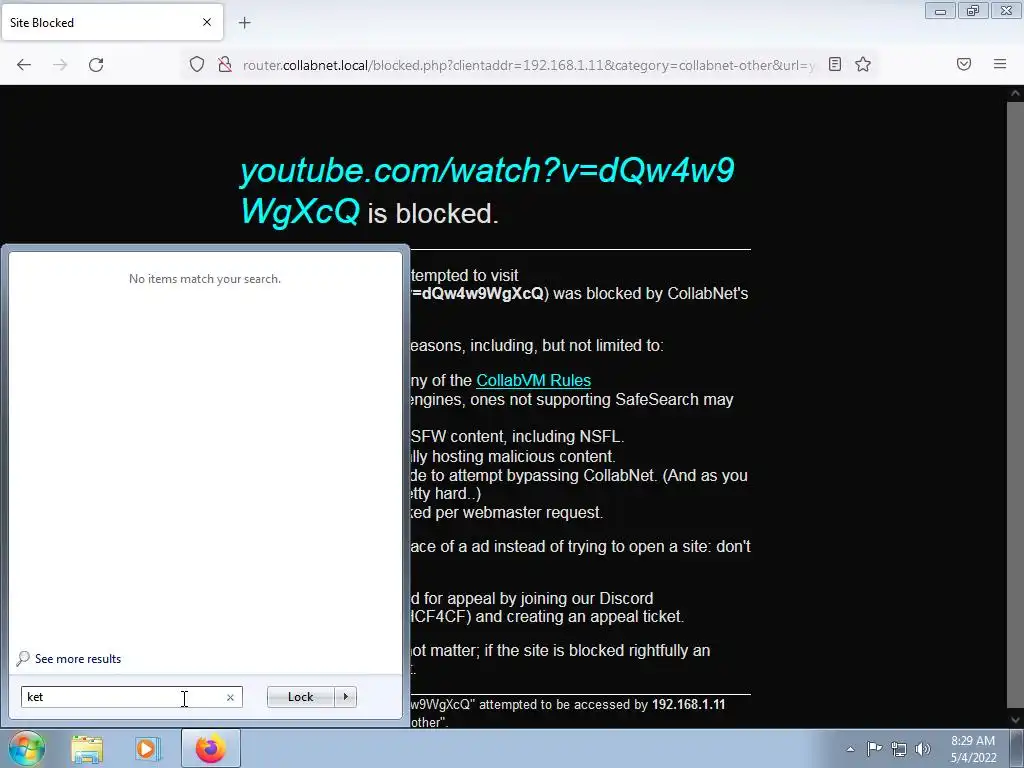Switch to Firefox in the taskbar

tap(210, 749)
